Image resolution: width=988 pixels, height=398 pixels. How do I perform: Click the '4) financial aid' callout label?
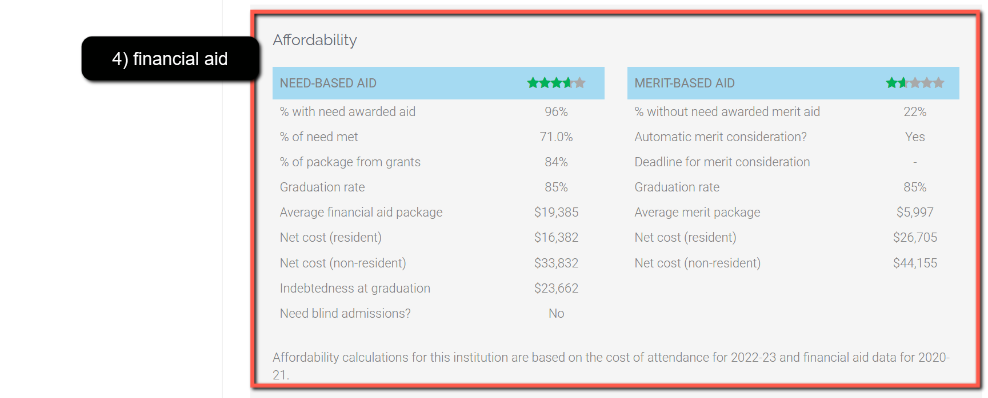tap(170, 59)
